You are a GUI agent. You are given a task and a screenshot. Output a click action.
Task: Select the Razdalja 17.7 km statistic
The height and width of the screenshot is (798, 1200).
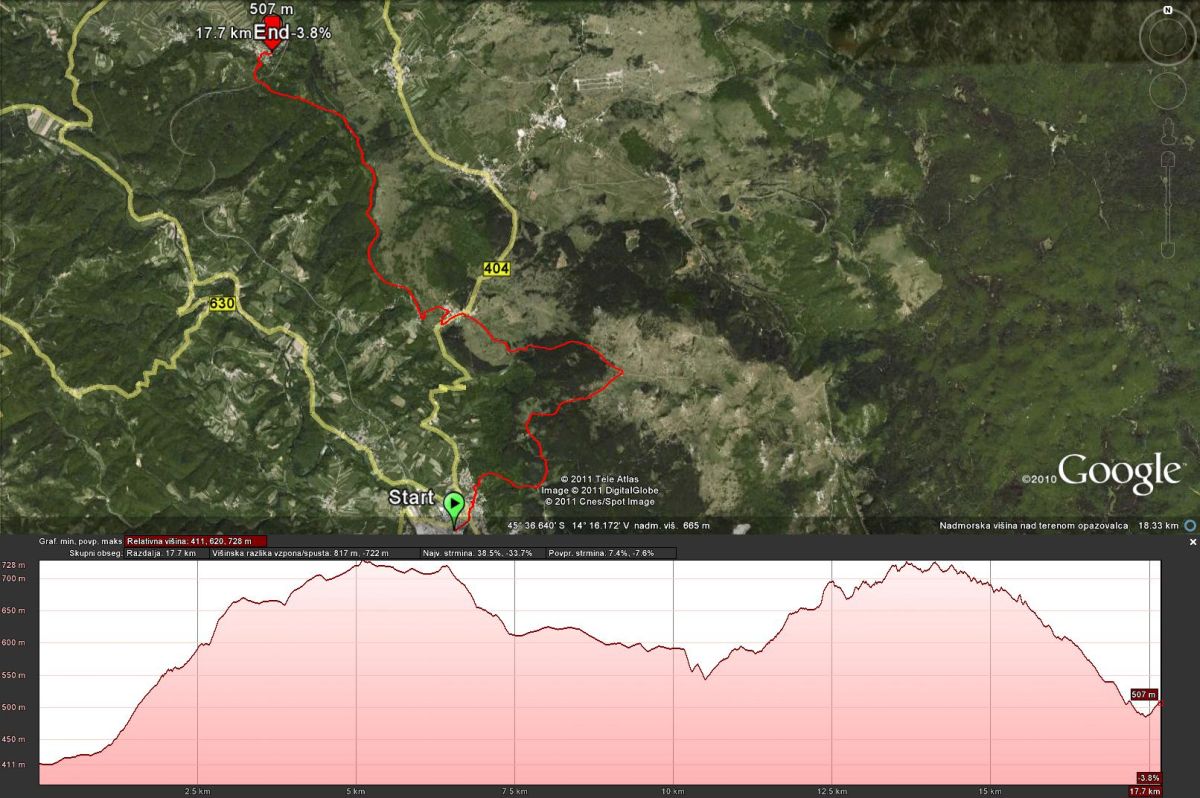click(x=165, y=552)
